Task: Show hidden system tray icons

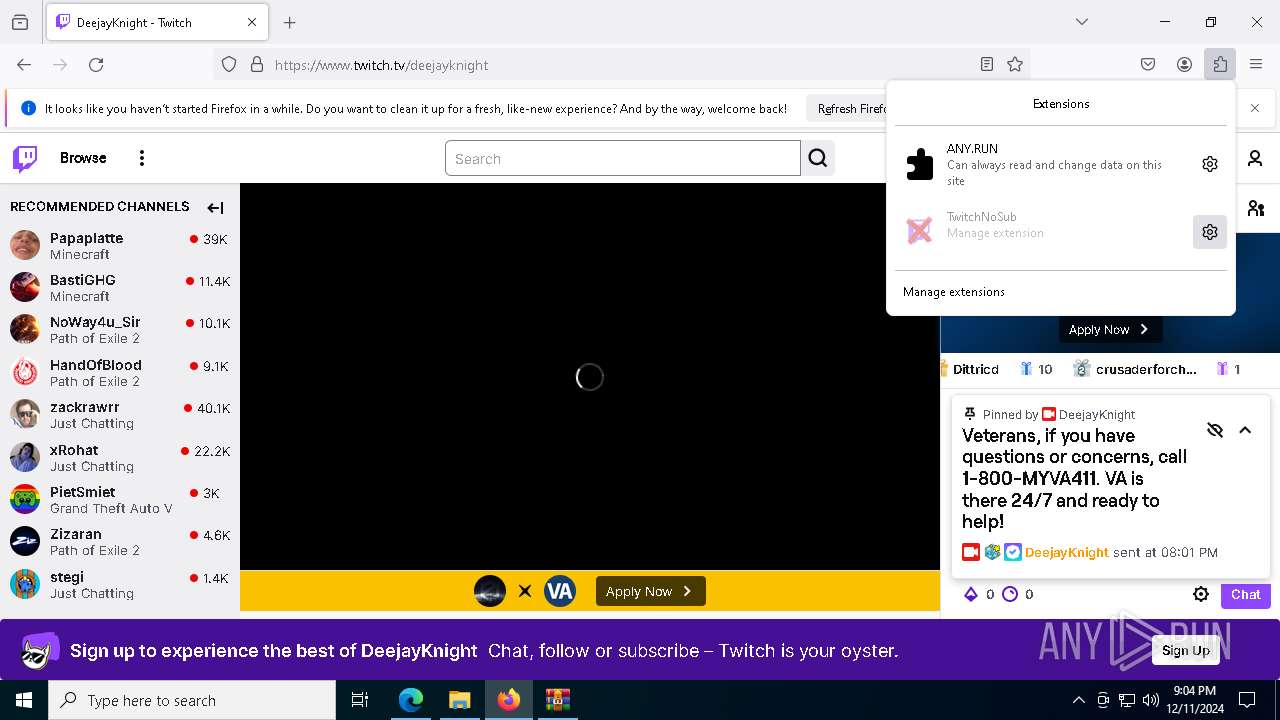Action: (x=1078, y=700)
